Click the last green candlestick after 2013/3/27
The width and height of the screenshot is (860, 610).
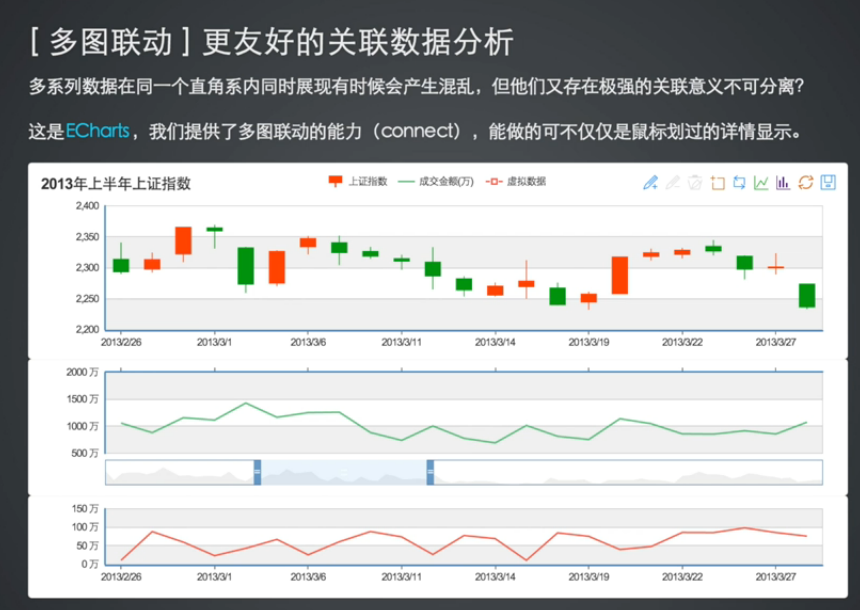tap(807, 296)
